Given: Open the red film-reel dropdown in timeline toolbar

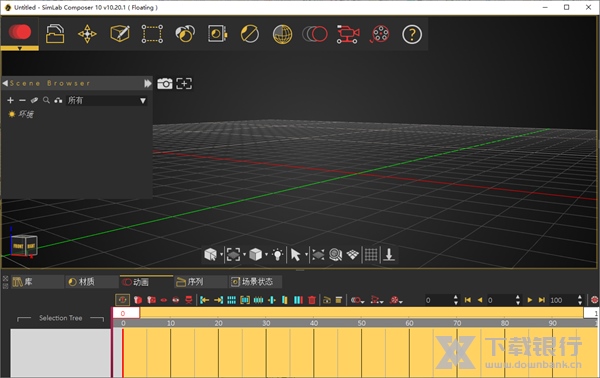Looking at the screenshot, I should point(396,300).
